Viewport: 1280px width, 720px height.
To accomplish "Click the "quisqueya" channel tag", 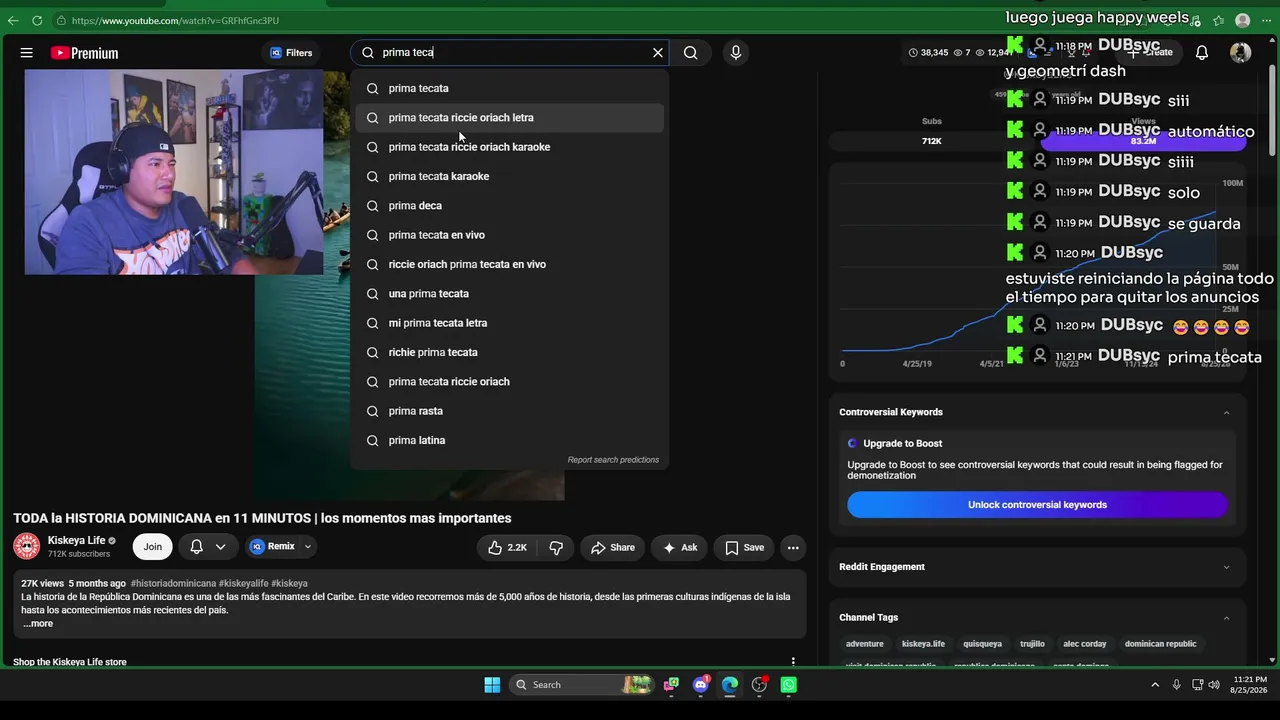I will (x=982, y=644).
